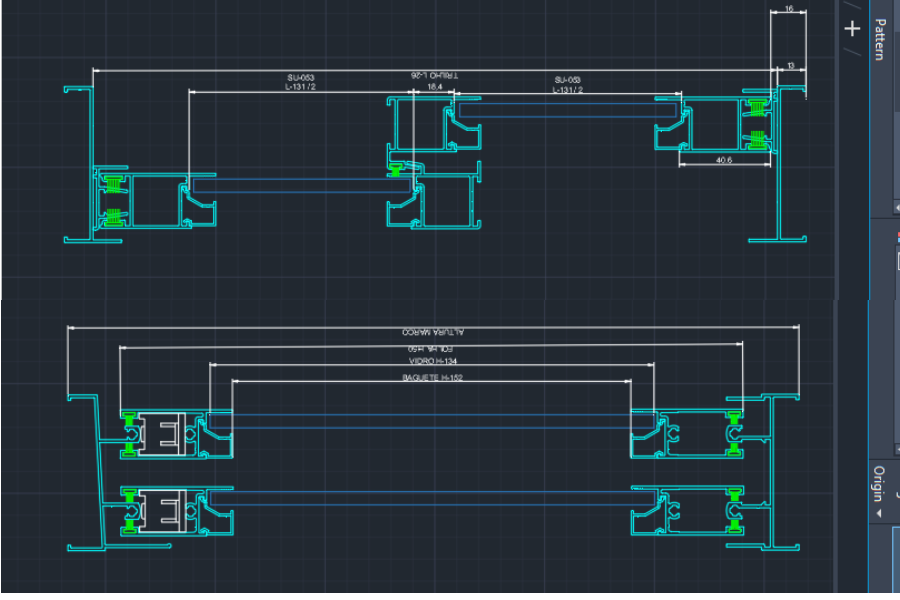Expand the Origin panel dropdown arrow

[879, 513]
